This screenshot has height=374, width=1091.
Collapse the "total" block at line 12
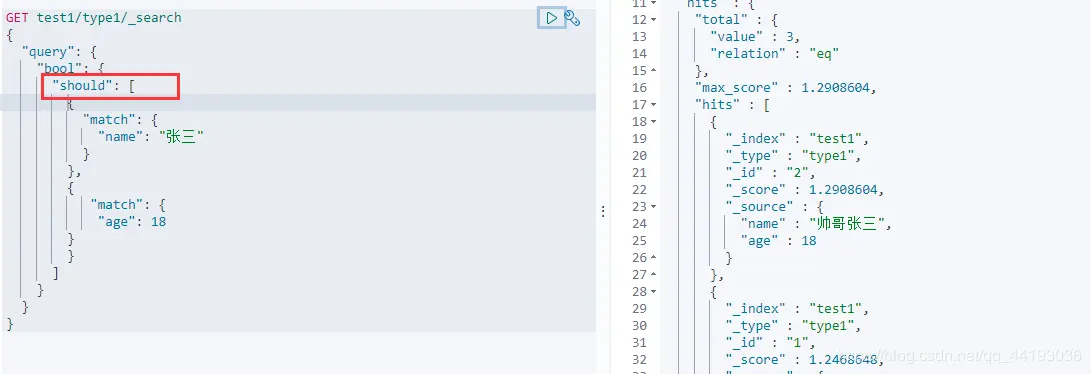[653, 19]
